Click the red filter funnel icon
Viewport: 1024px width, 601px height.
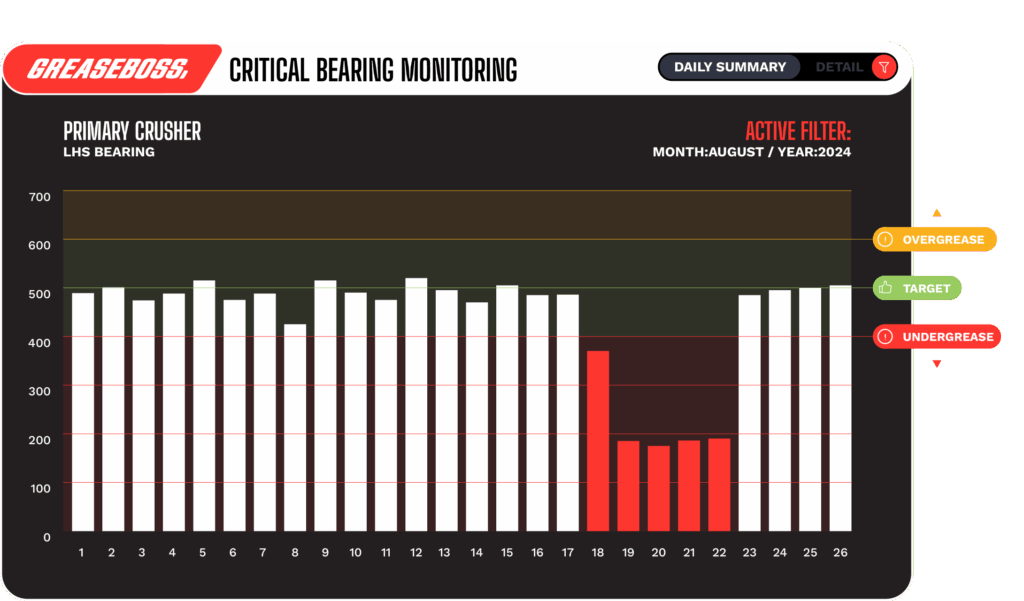point(883,67)
